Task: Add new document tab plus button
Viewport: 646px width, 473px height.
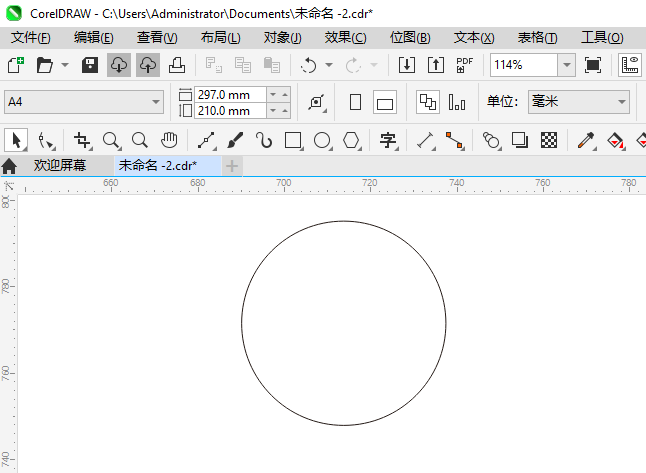Action: click(232, 166)
